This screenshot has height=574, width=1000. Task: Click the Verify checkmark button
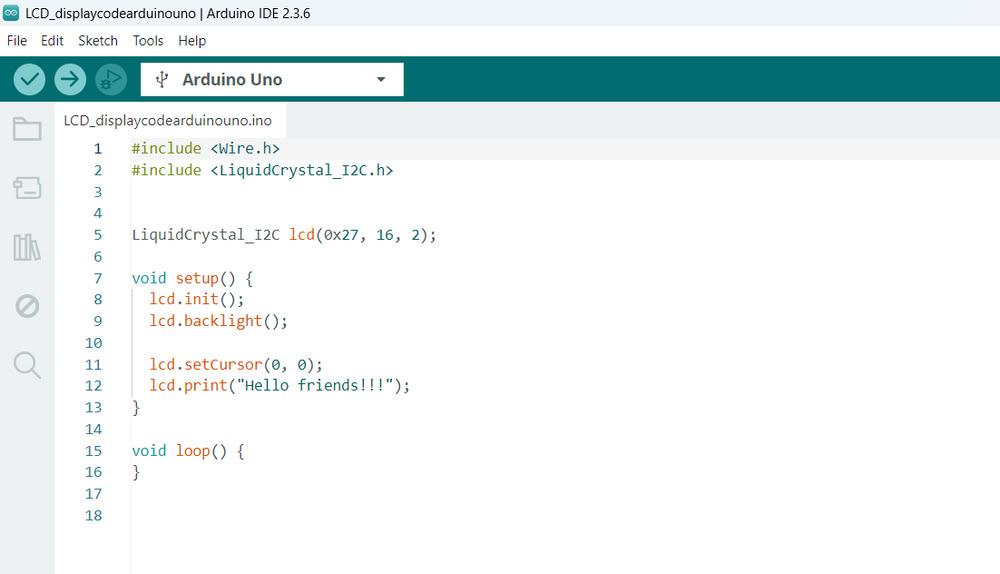click(29, 80)
